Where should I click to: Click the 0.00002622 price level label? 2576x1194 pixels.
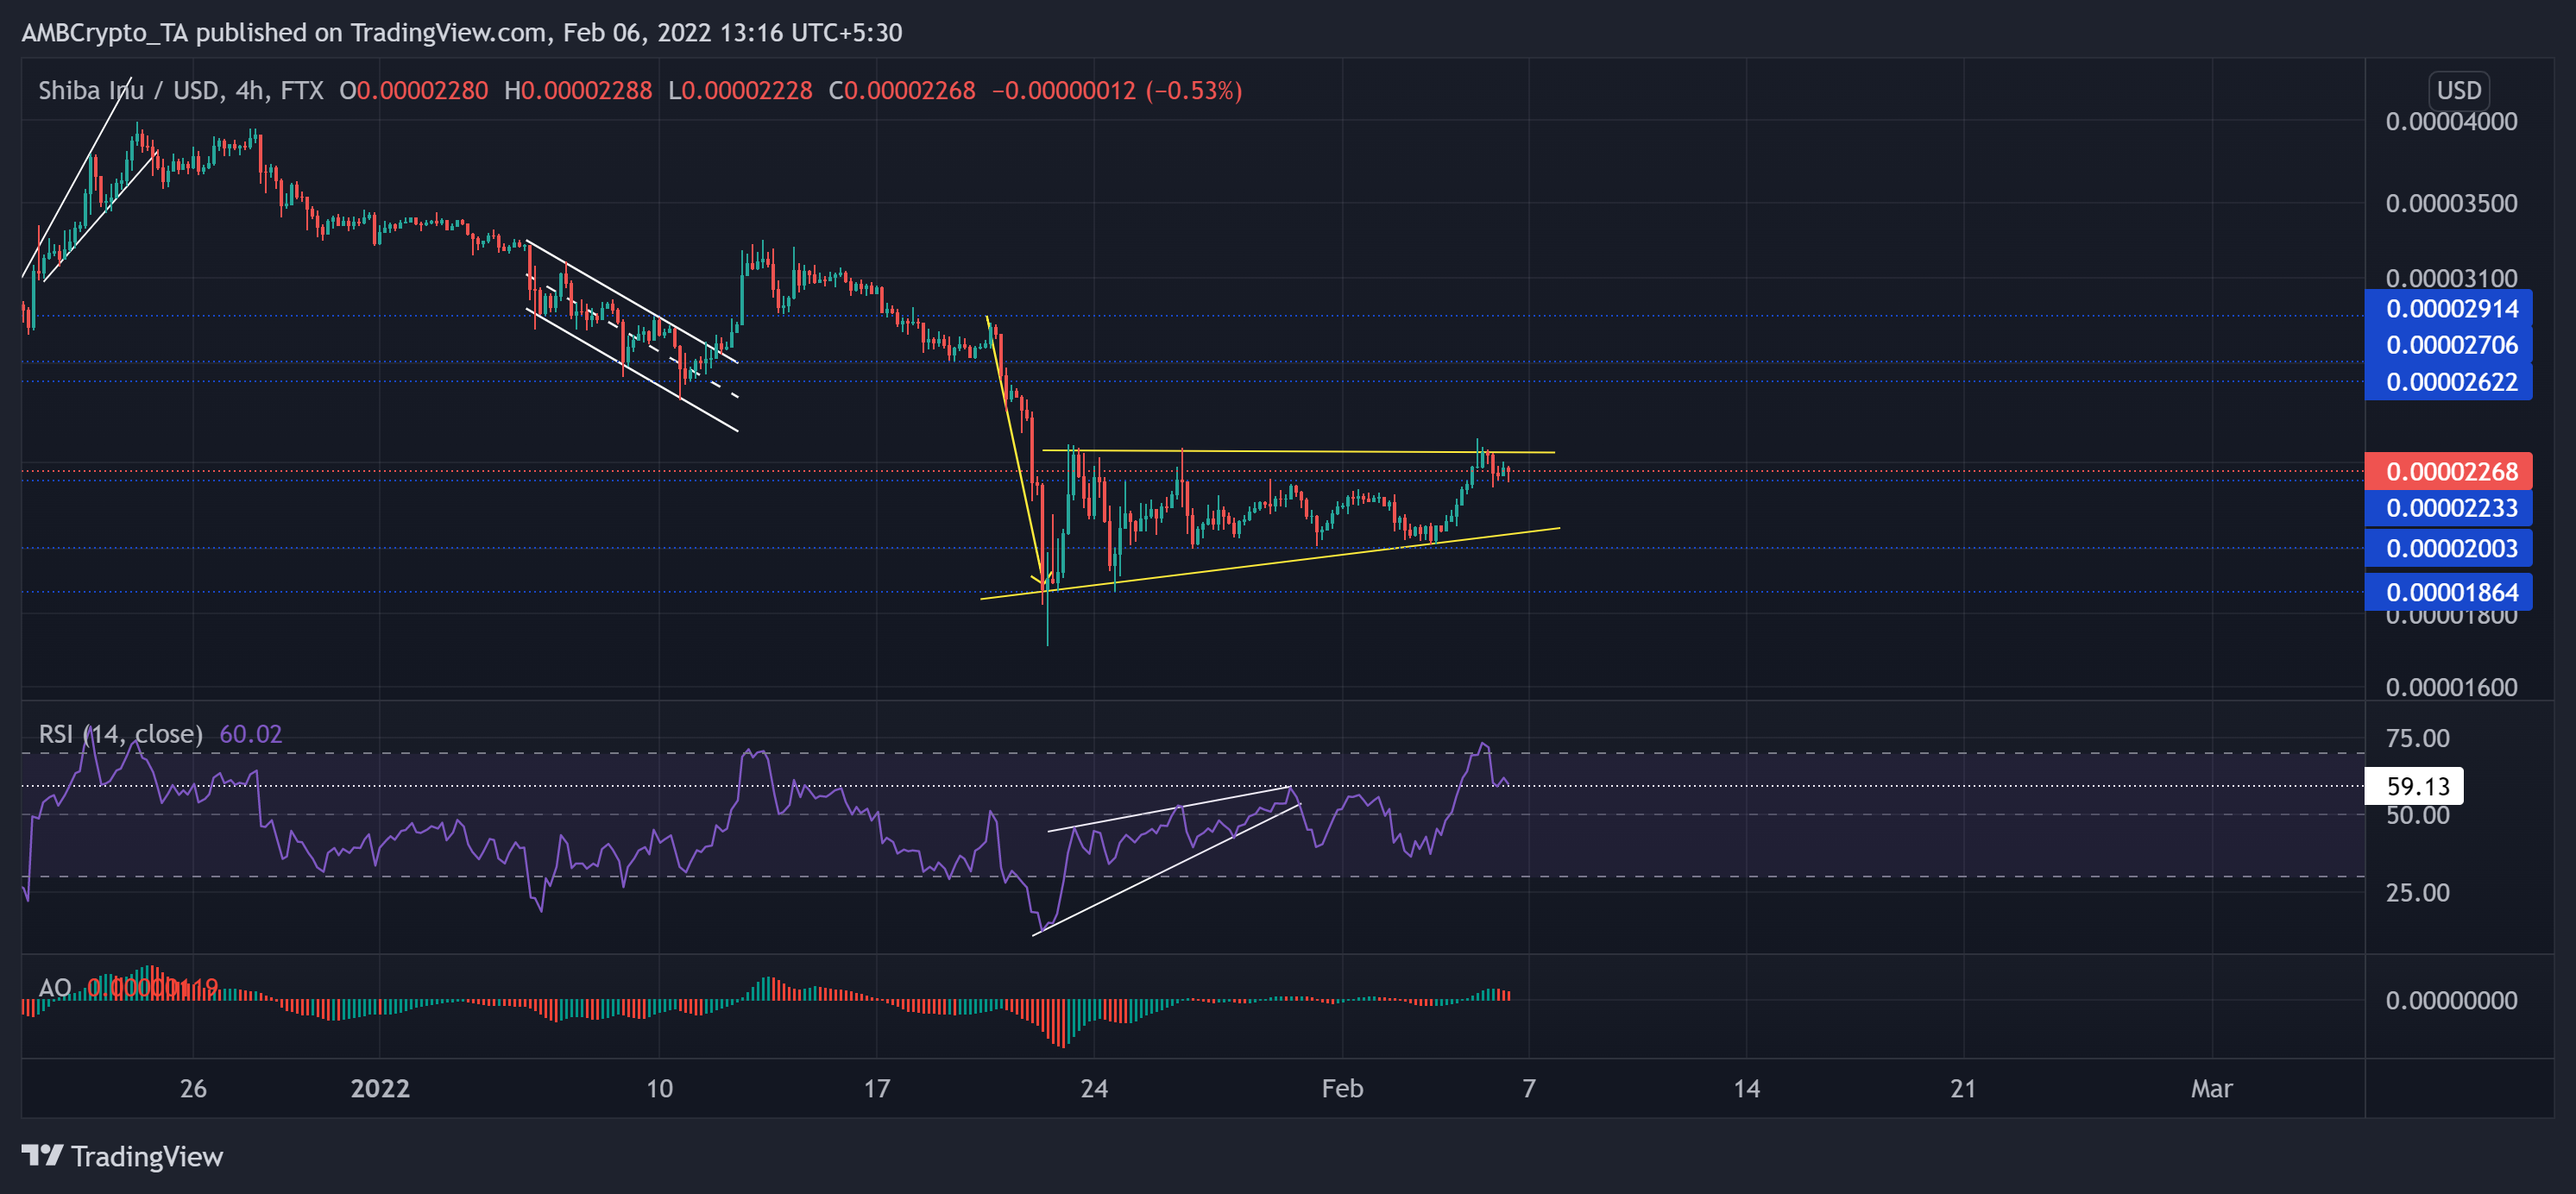click(x=2448, y=382)
